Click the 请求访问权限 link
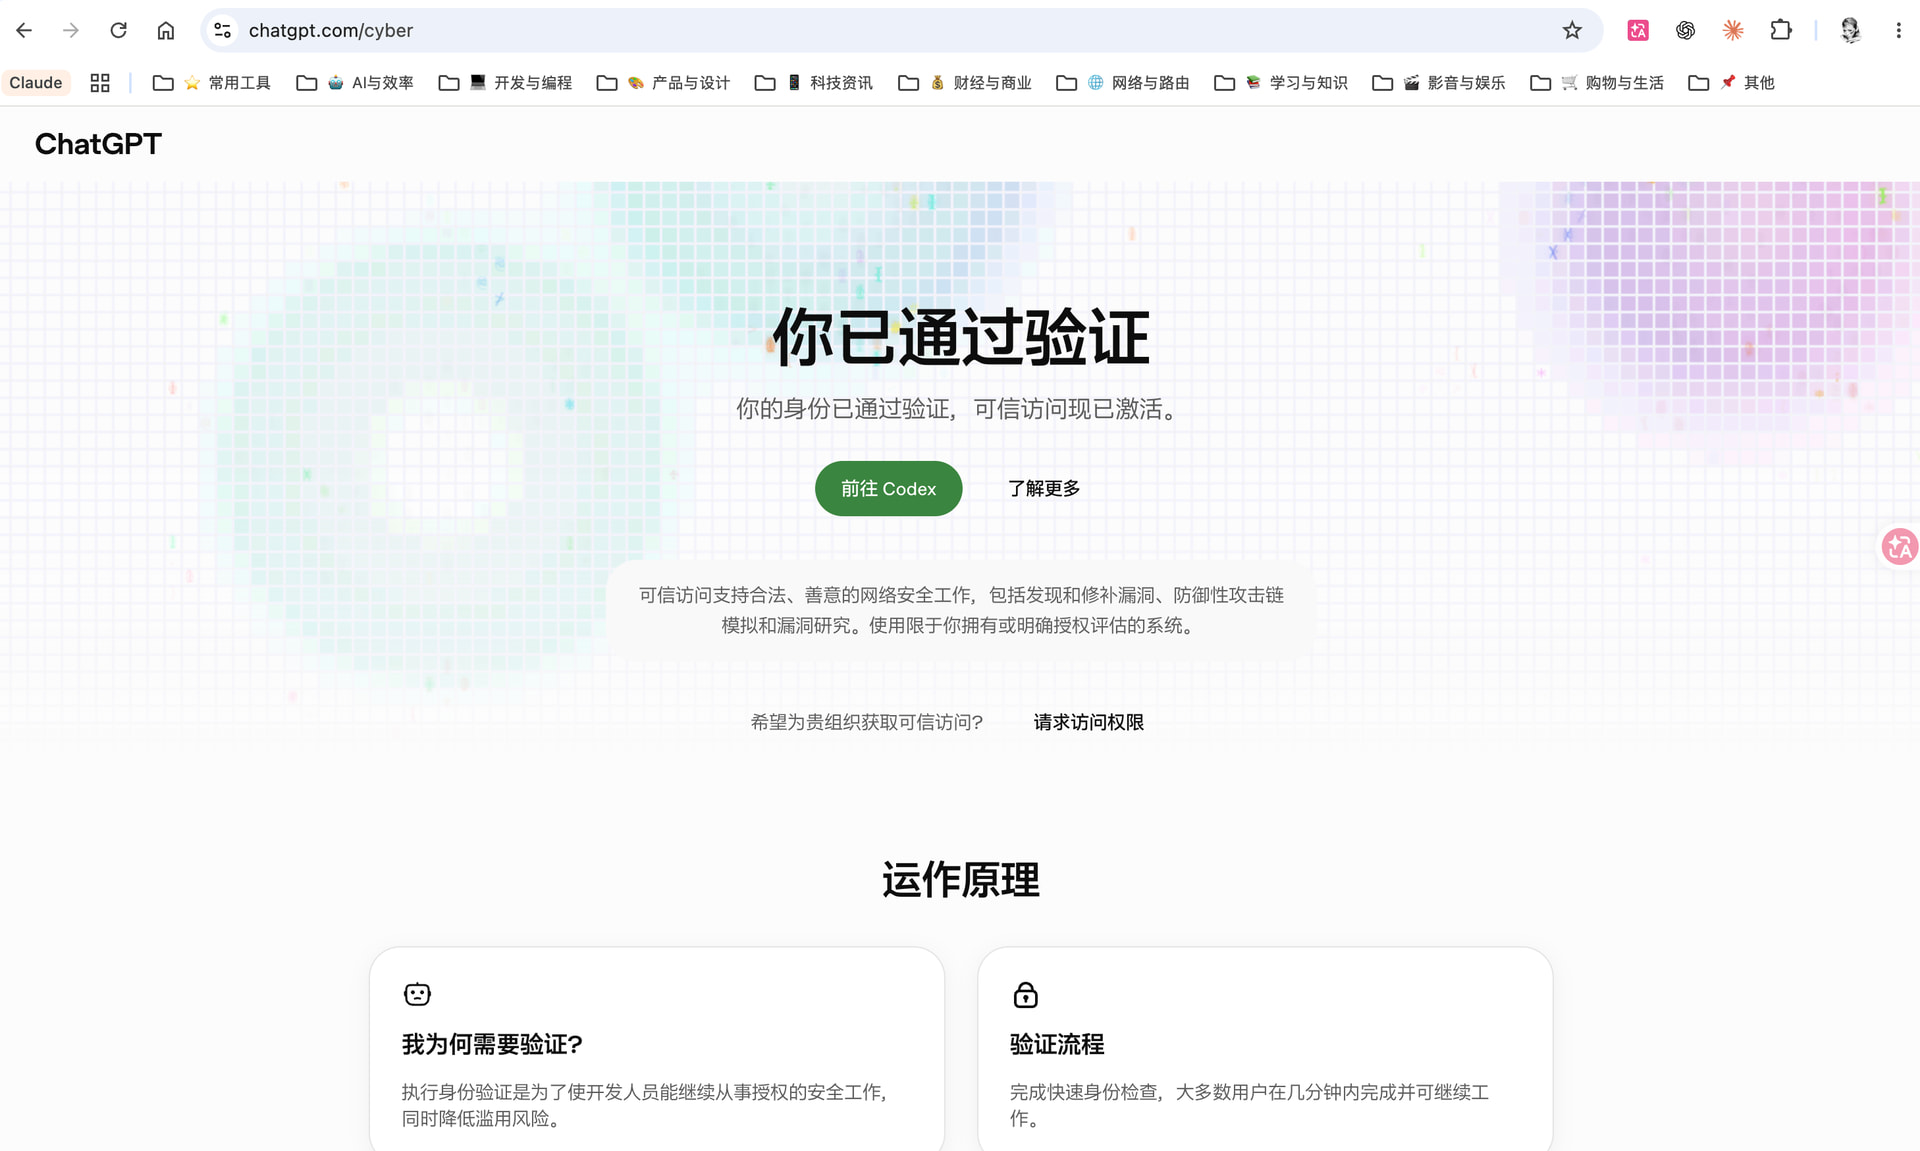 coord(1088,722)
